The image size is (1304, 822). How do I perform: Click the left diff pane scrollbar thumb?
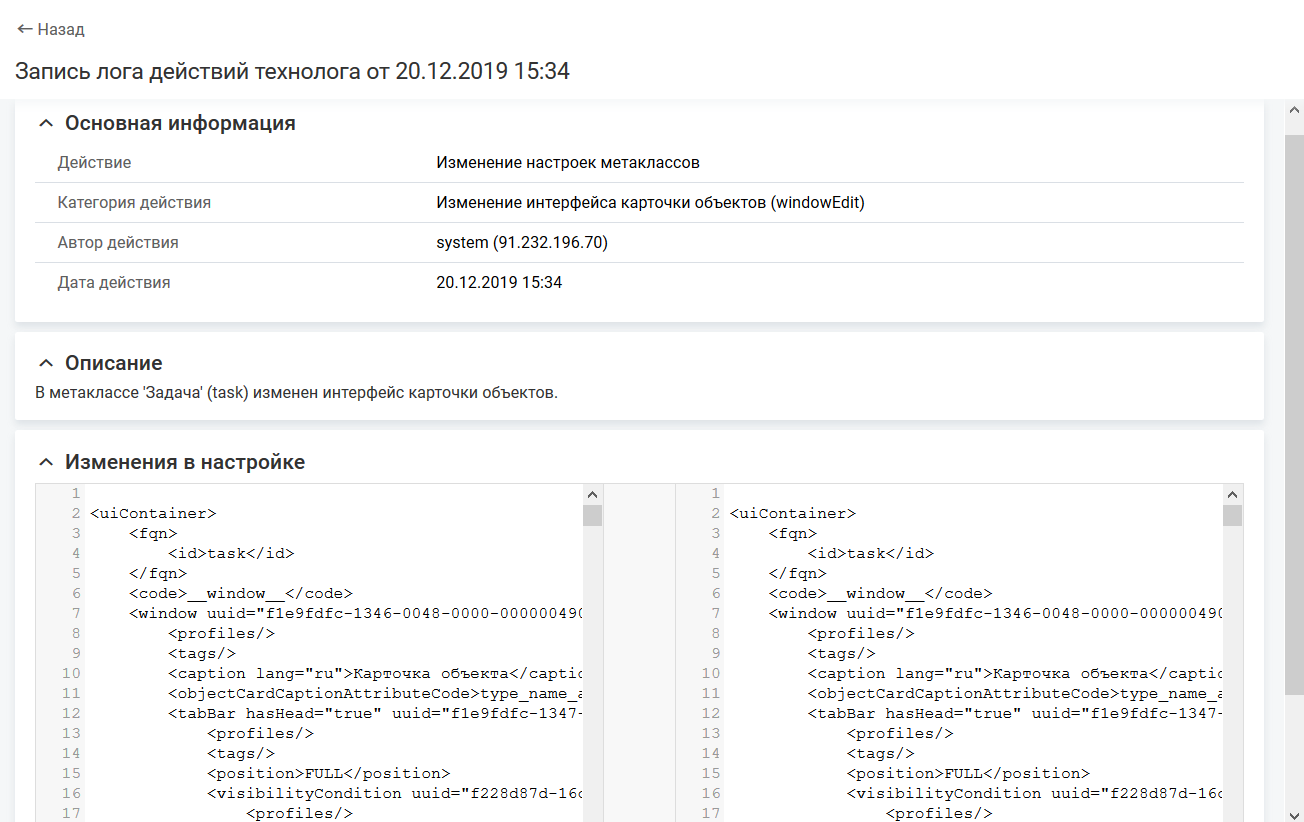coord(592,515)
